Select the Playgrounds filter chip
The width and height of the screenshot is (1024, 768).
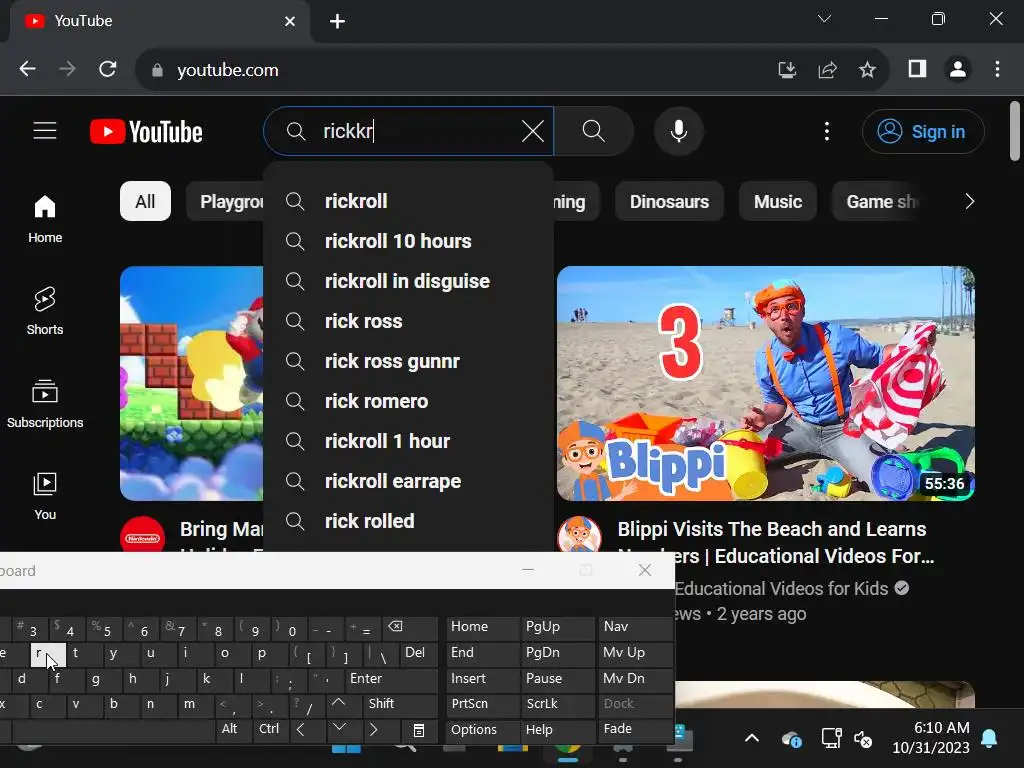pyautogui.click(x=225, y=201)
